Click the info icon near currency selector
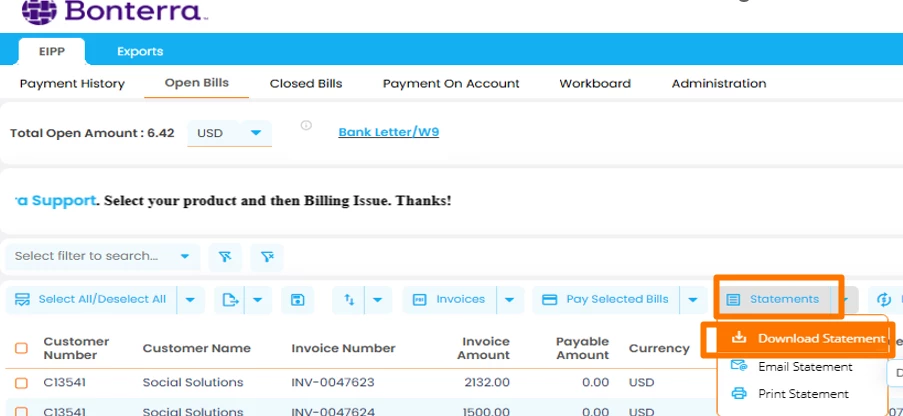The width and height of the screenshot is (903, 416). 306,125
